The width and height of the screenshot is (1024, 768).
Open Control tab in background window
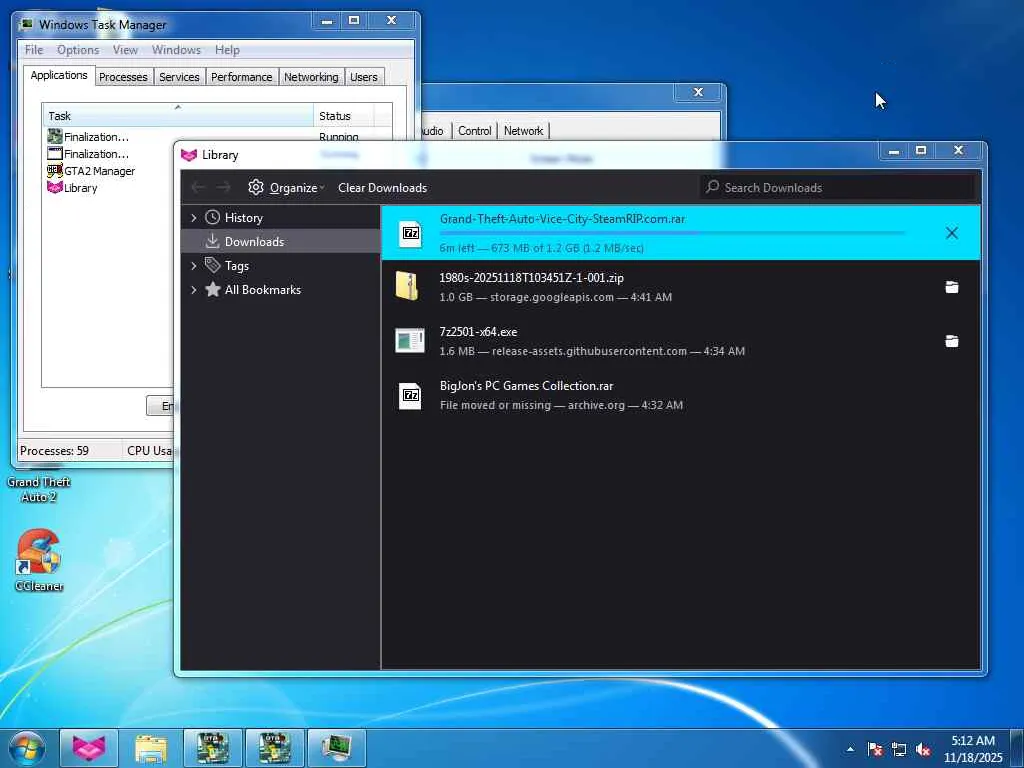(474, 131)
